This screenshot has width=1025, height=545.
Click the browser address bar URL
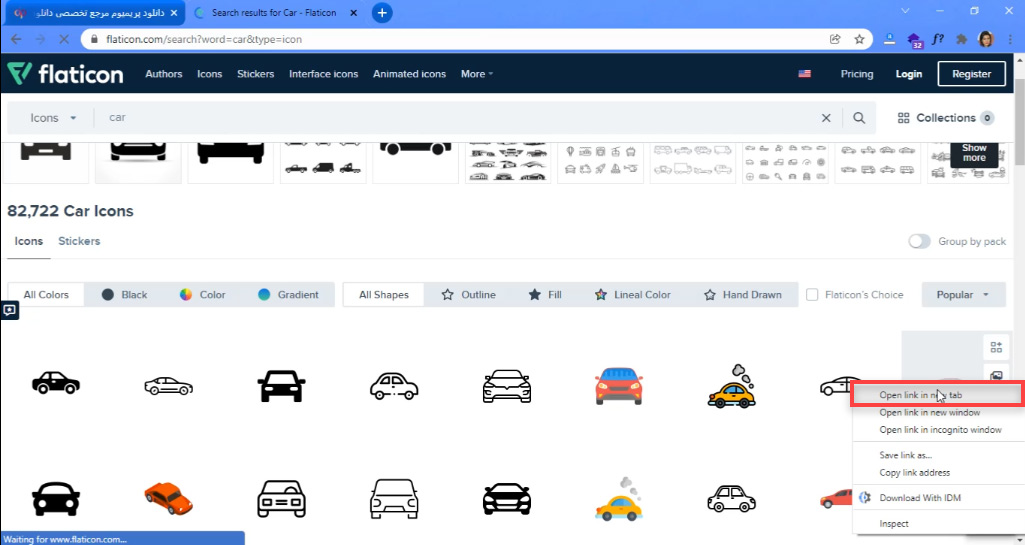click(x=203, y=39)
